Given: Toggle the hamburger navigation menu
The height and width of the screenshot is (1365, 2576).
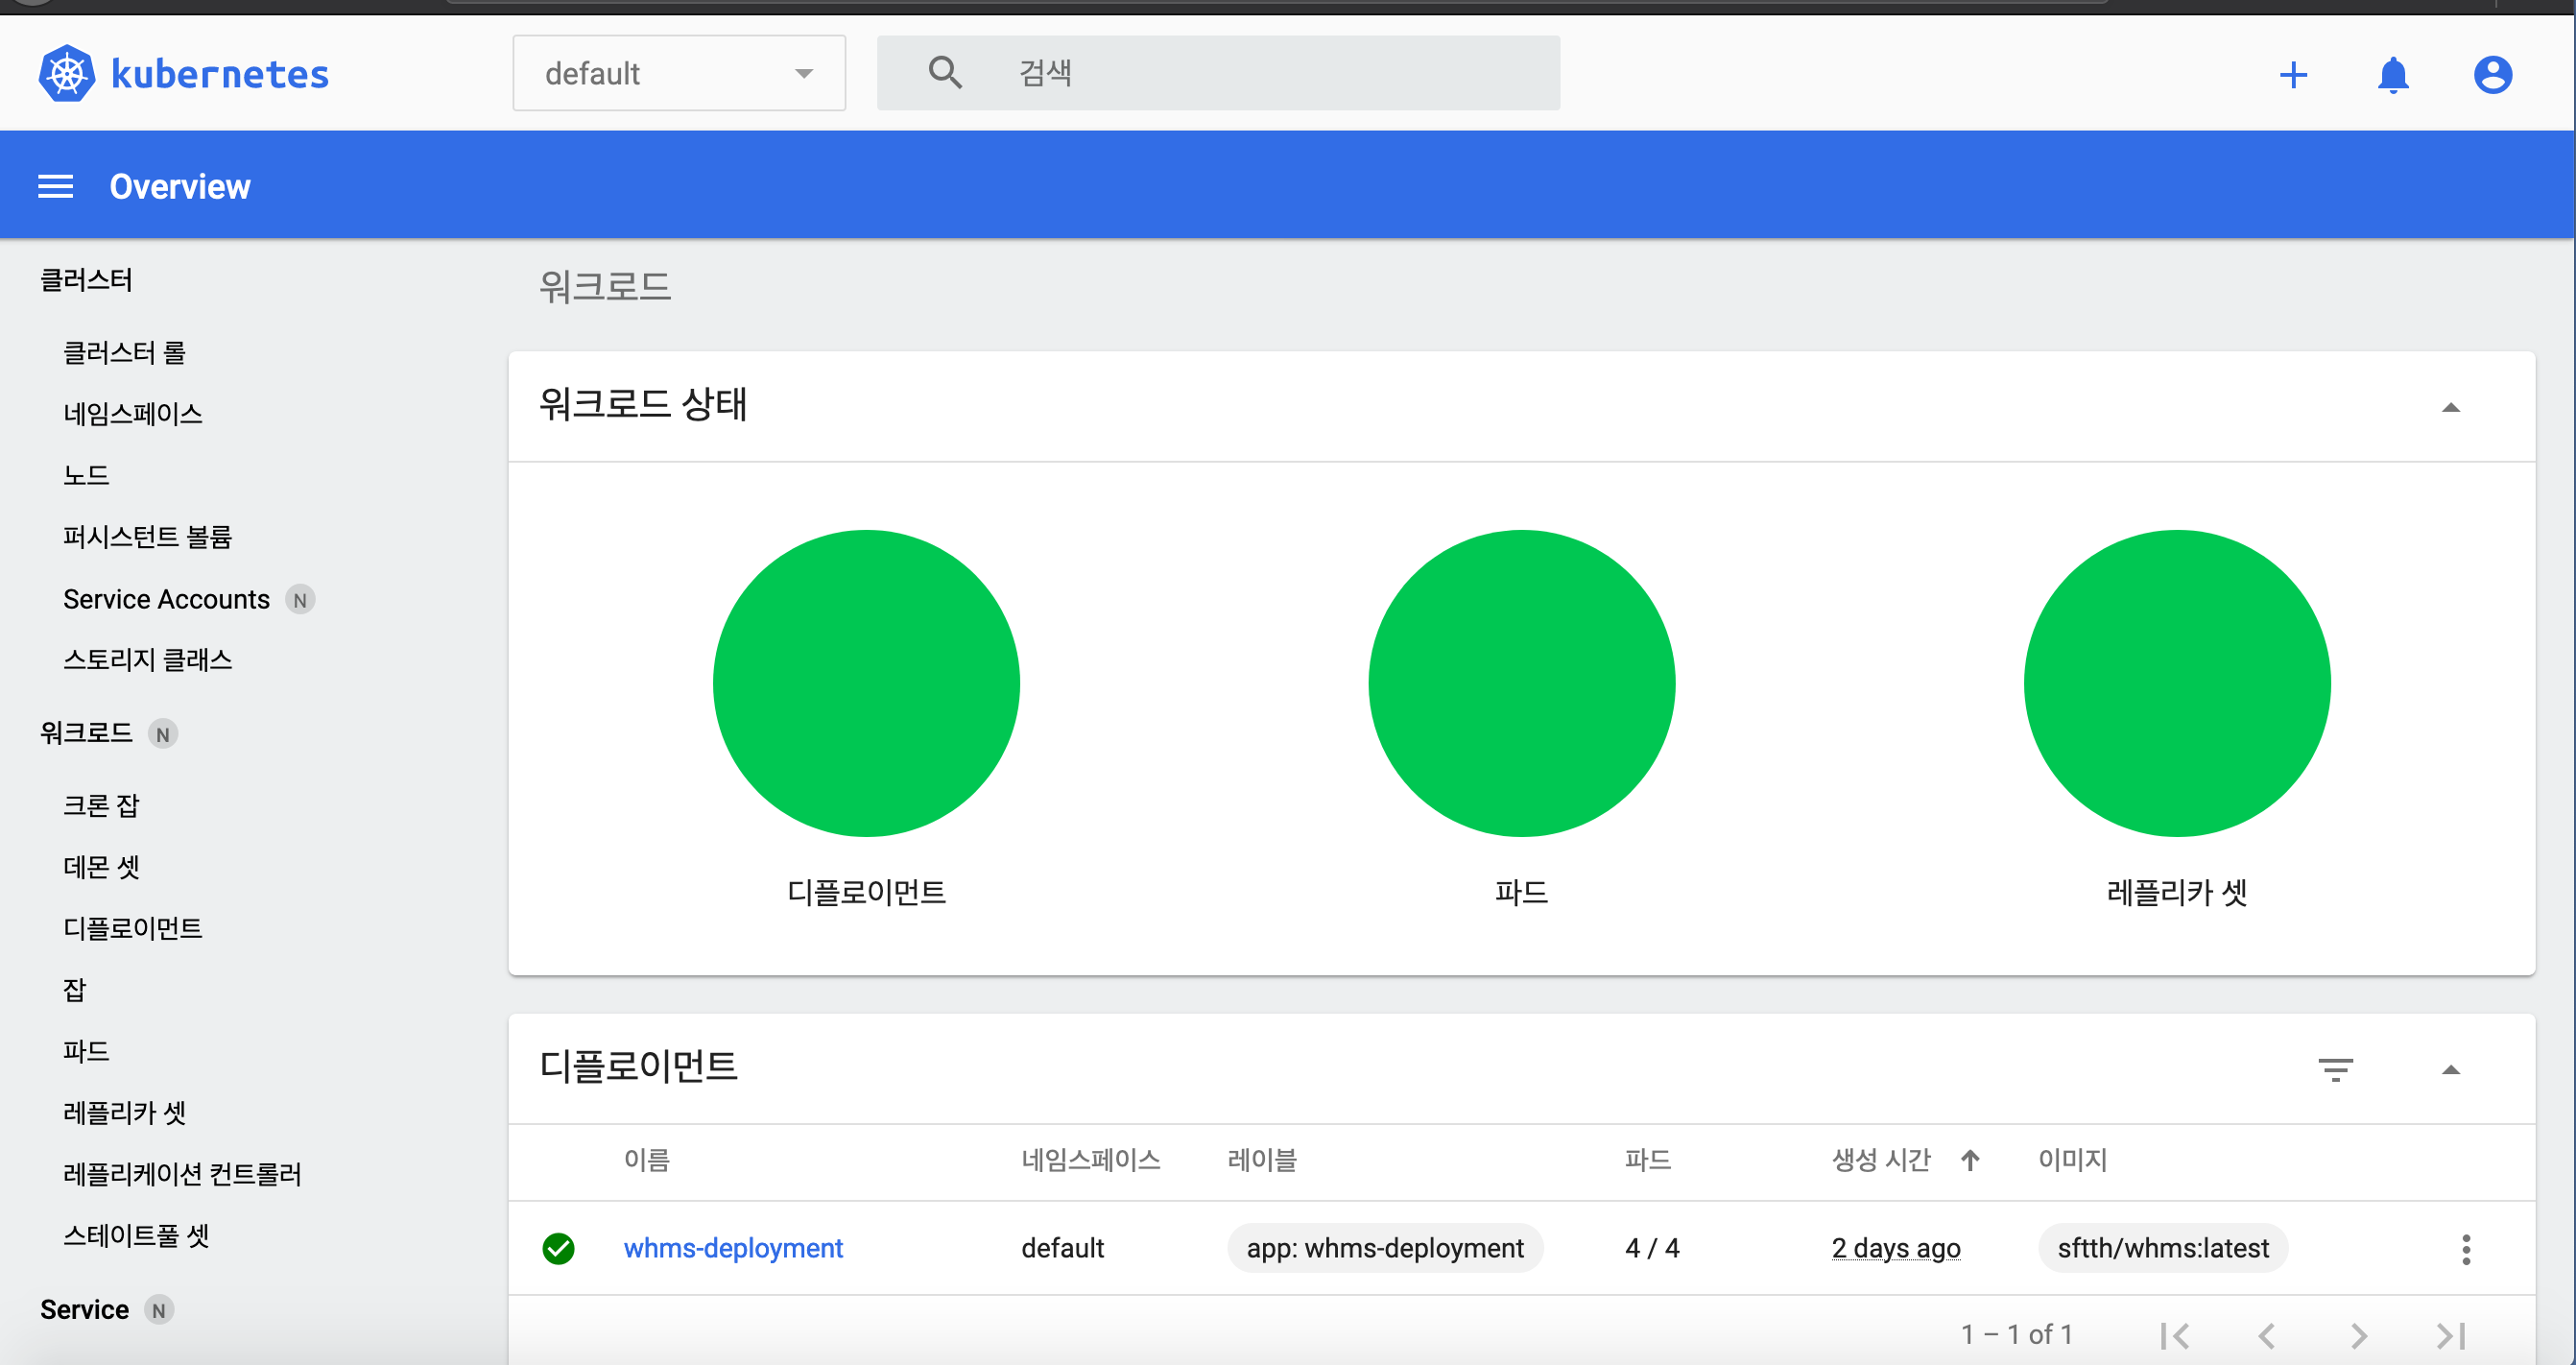Looking at the screenshot, I should click(x=56, y=186).
